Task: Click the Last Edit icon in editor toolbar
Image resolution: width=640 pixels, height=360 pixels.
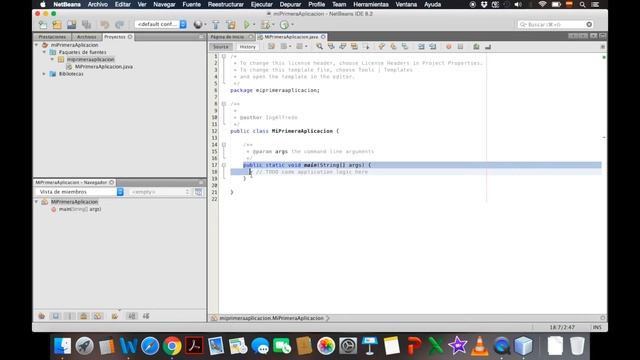Action: pyautogui.click(x=271, y=47)
